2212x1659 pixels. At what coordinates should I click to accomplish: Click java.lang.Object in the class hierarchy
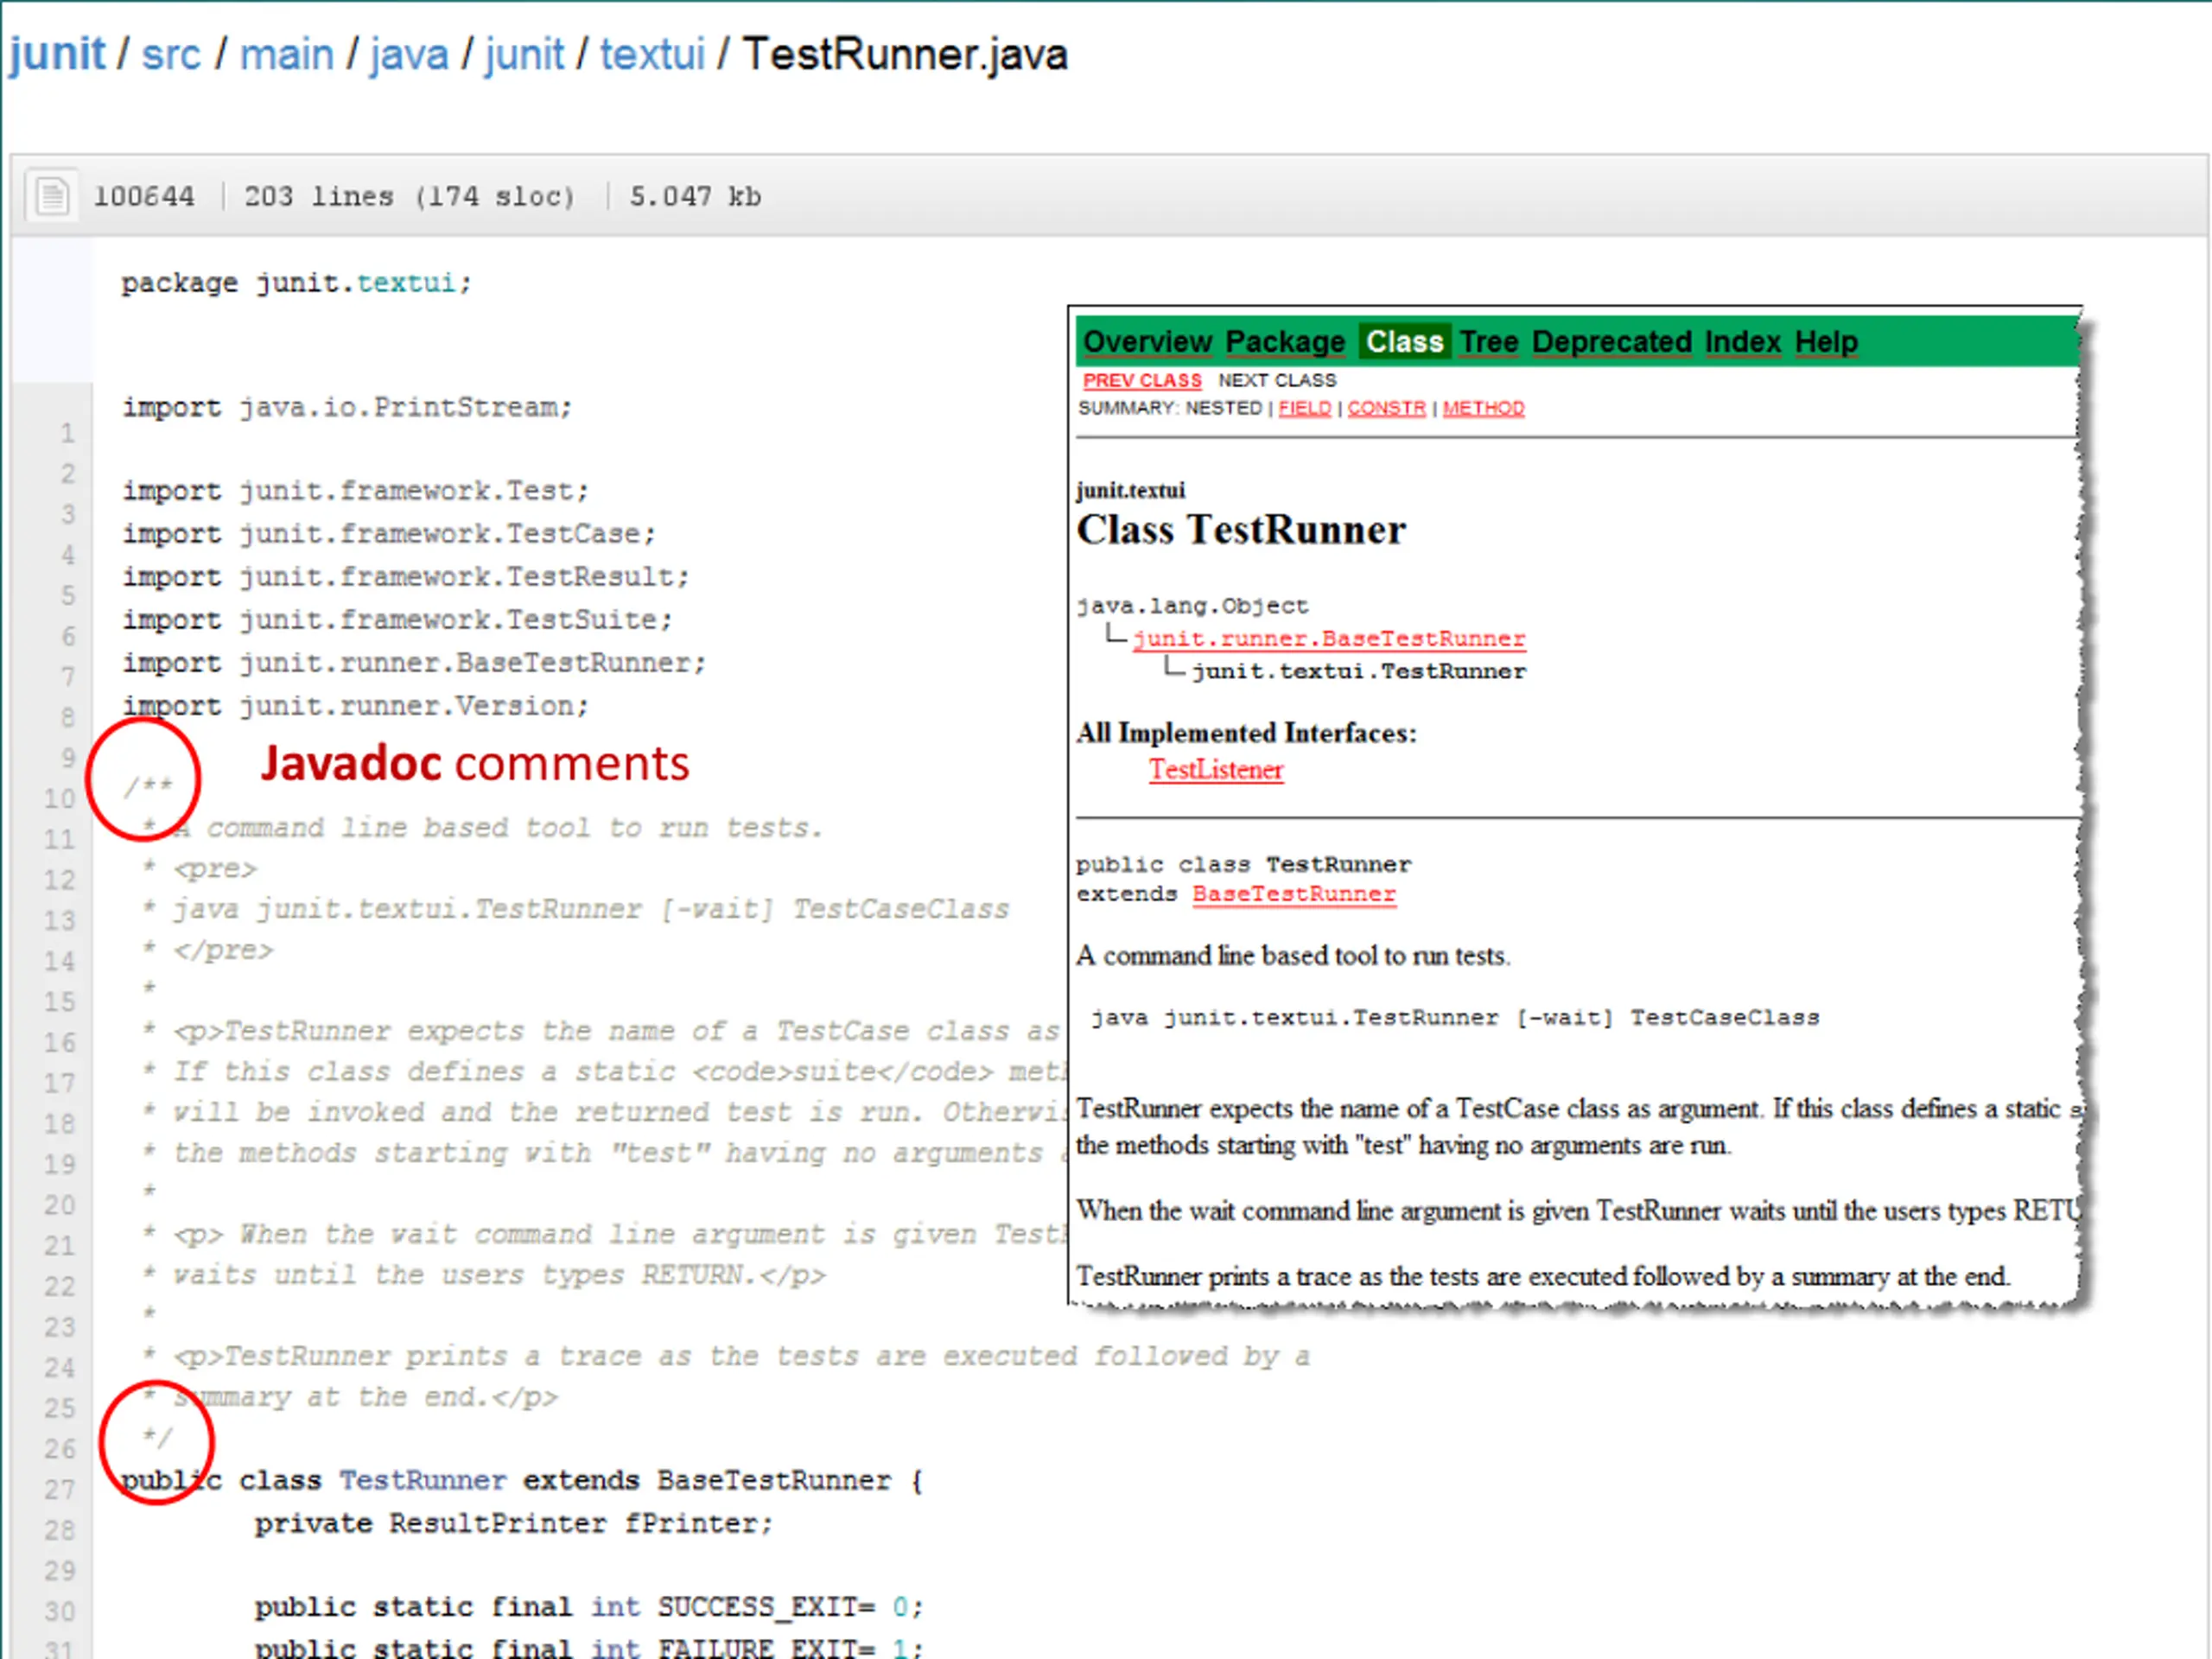1192,606
